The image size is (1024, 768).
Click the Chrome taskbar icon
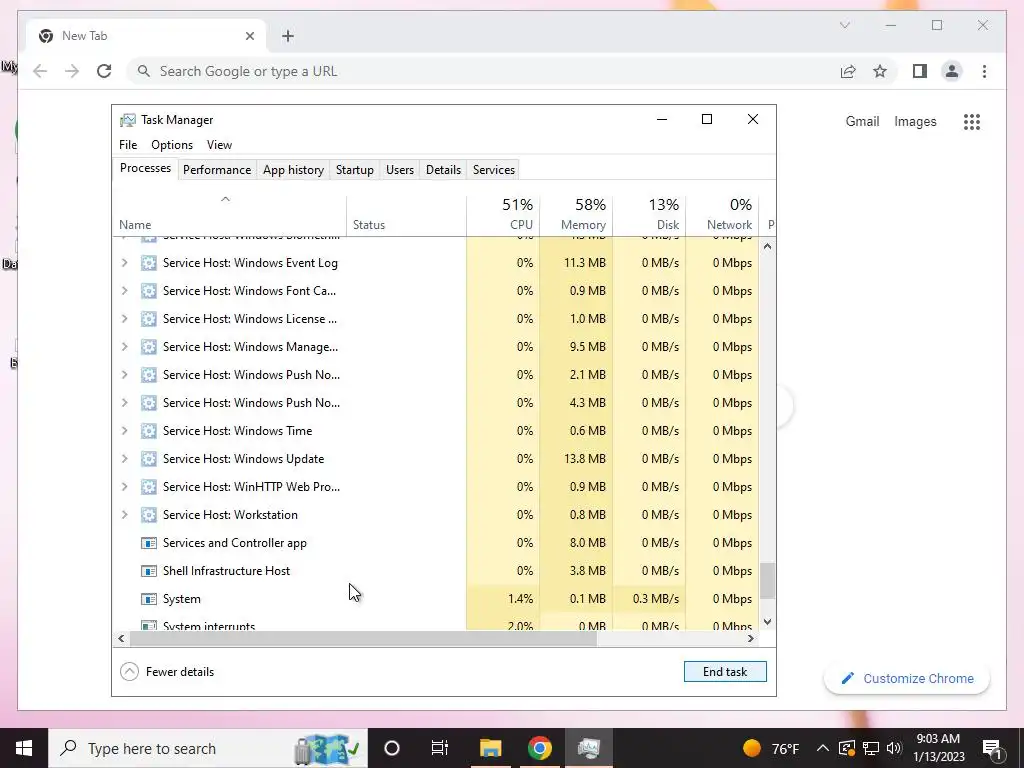[x=539, y=748]
